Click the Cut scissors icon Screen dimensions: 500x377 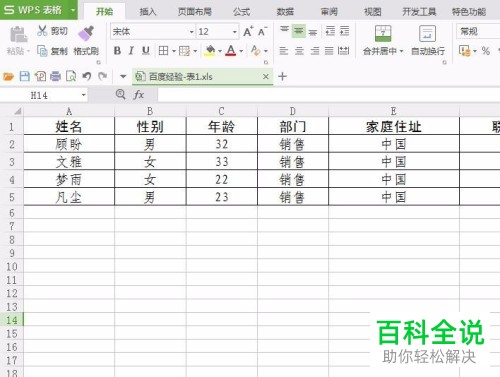(42, 31)
